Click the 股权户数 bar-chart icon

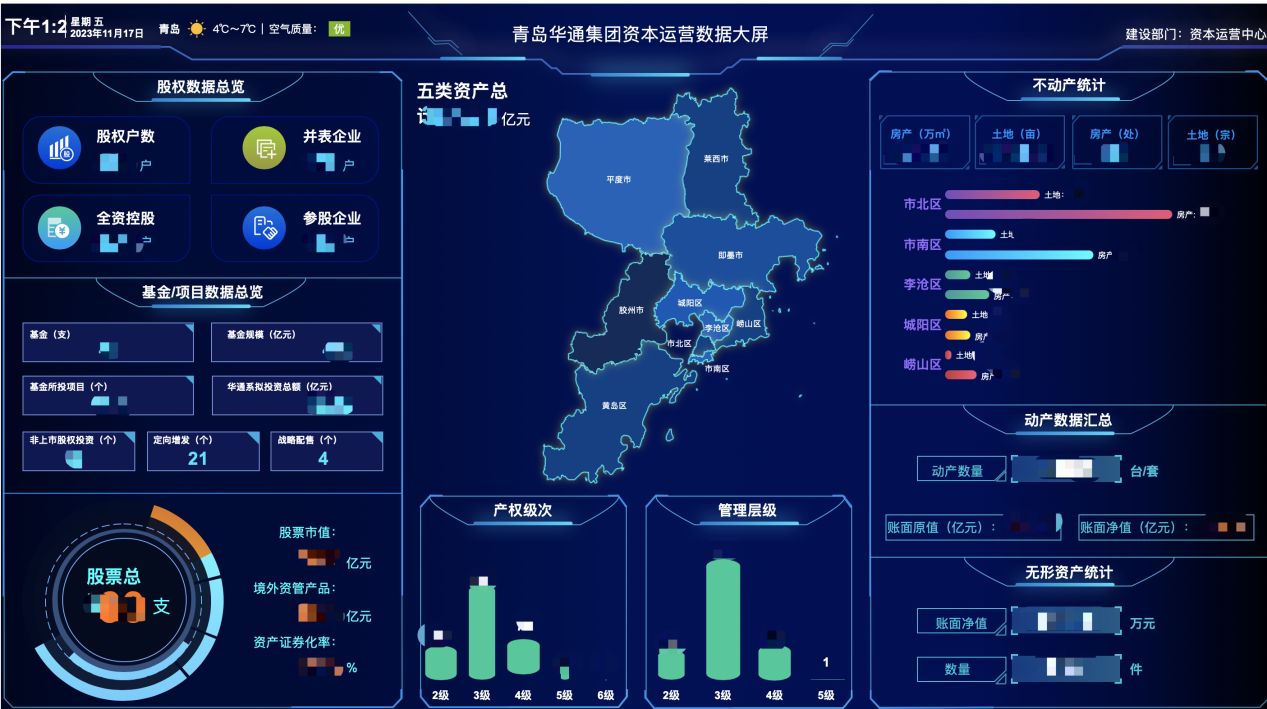[59, 148]
